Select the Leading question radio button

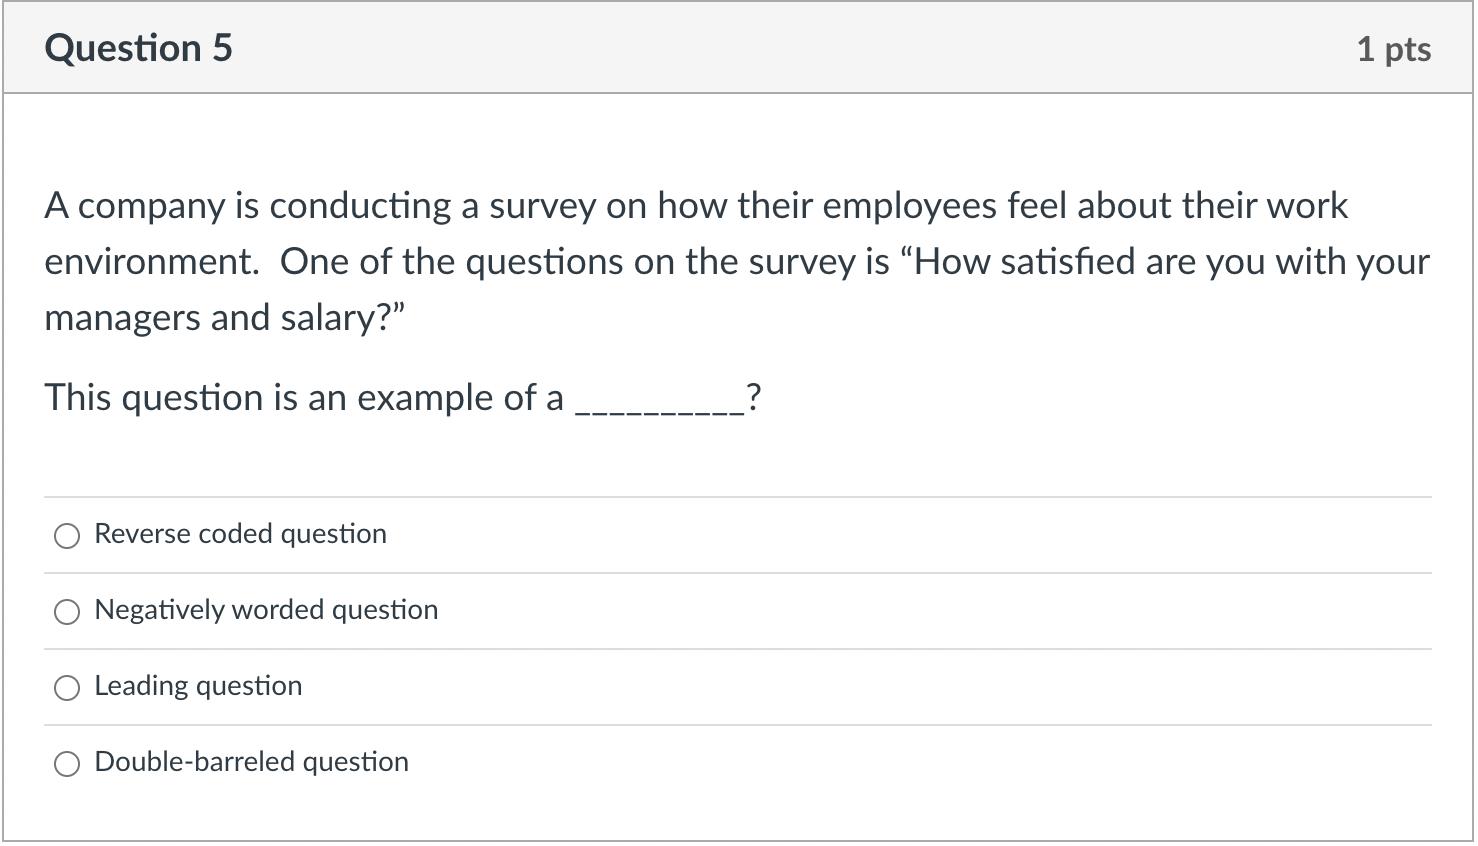(67, 687)
